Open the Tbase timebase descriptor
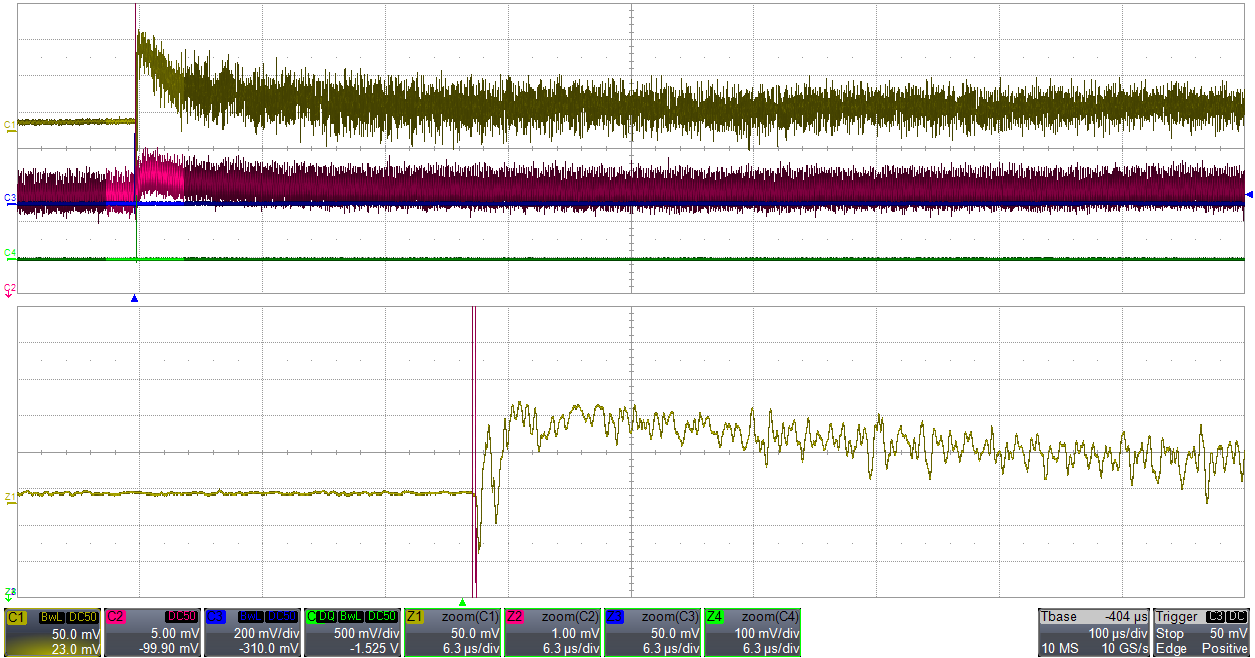This screenshot has height=658, width=1255. tap(1094, 633)
